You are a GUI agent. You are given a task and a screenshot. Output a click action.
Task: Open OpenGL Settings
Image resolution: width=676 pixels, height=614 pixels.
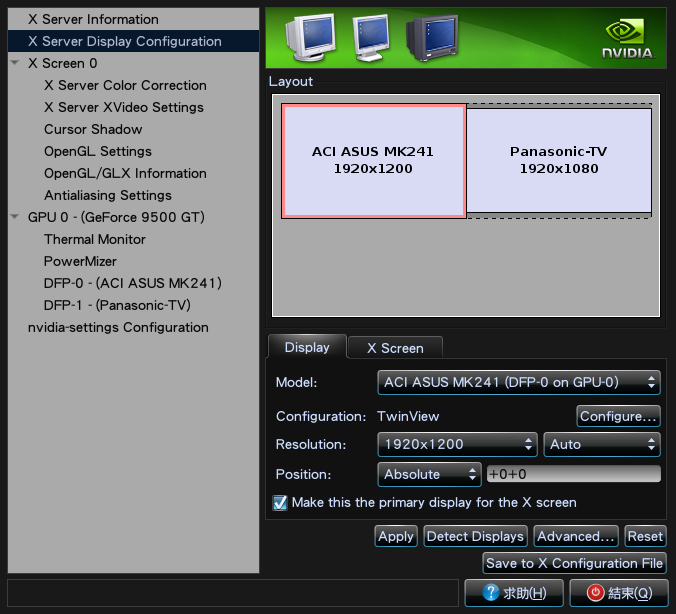[133, 151]
